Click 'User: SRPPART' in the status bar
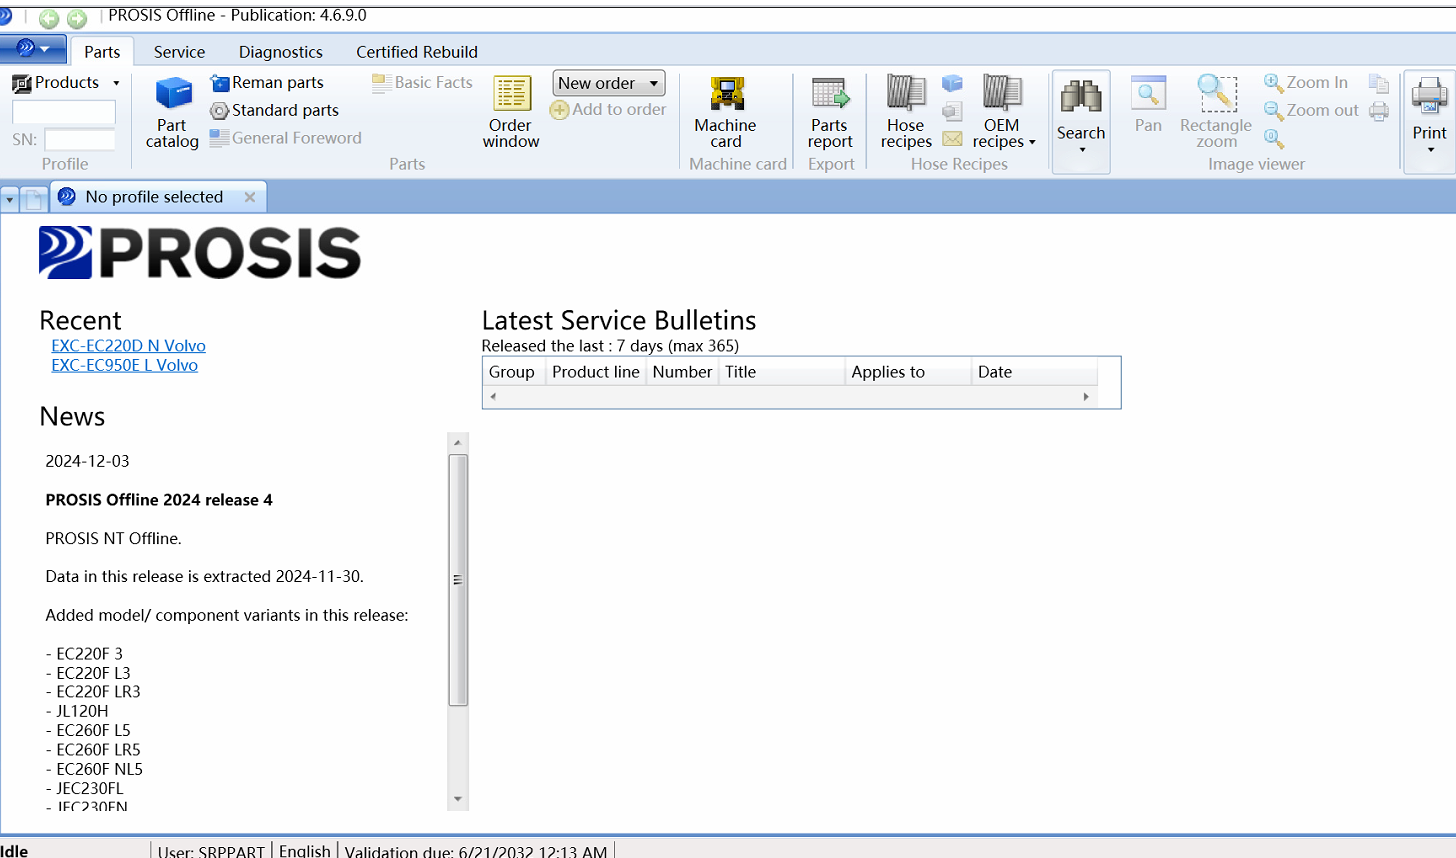The image size is (1456, 858). point(211,851)
